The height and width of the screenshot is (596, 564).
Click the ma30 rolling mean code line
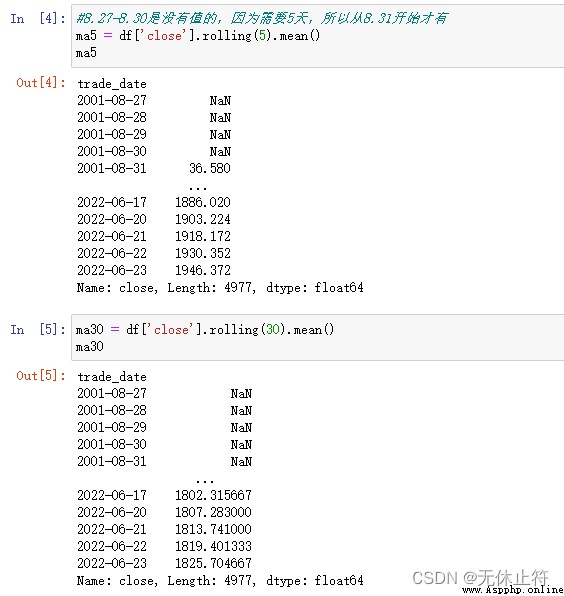205,329
